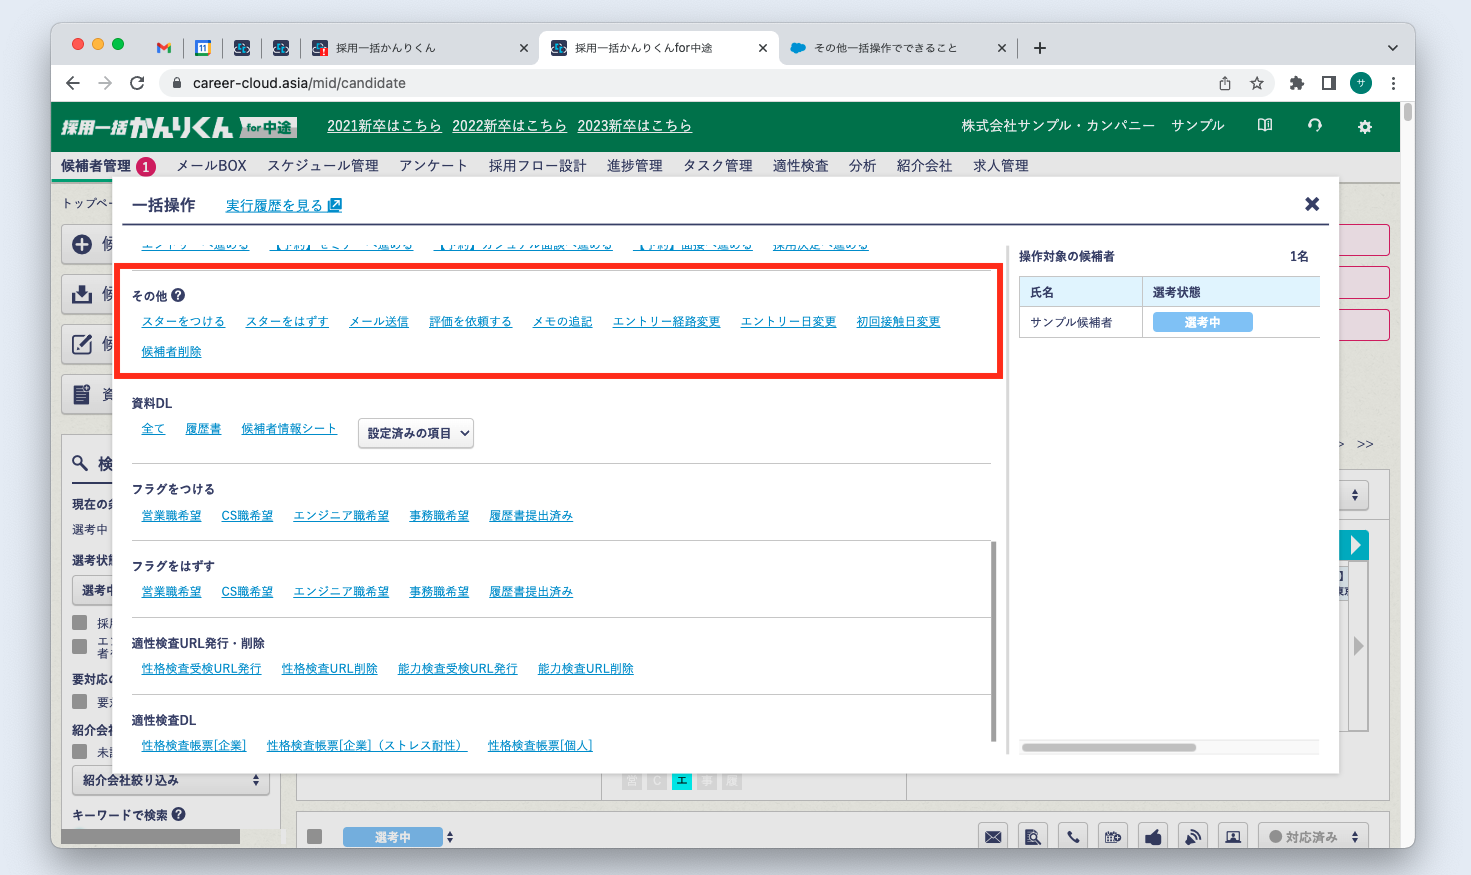Viewport: 1471px width, 875px height.
Task: Open the 設定済みの項目 dropdown
Action: point(415,433)
